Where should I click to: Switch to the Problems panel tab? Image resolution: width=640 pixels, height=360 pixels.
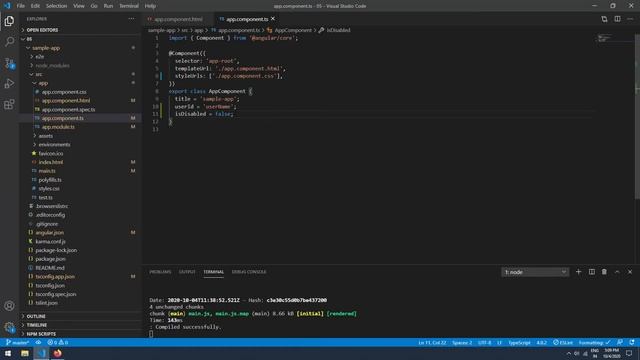(160, 272)
